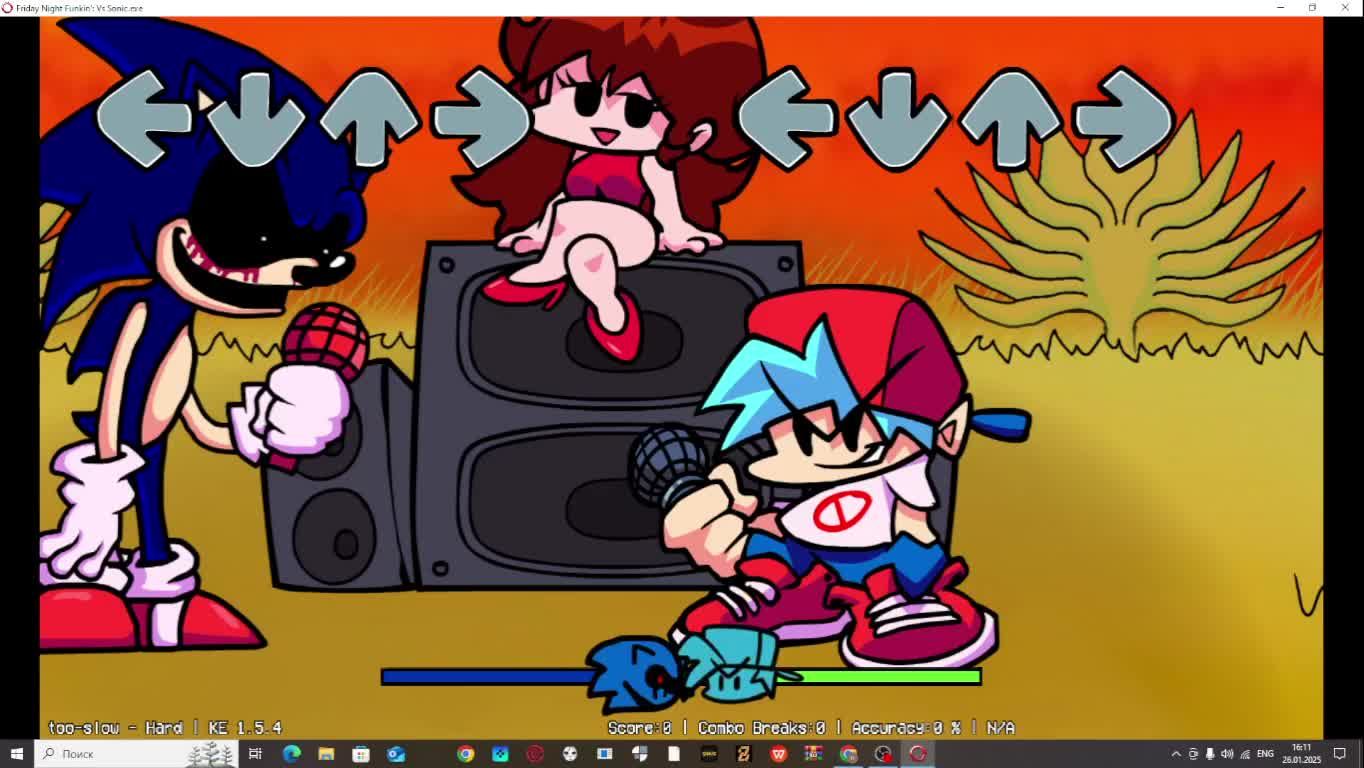Restore down the game window

click(1313, 8)
